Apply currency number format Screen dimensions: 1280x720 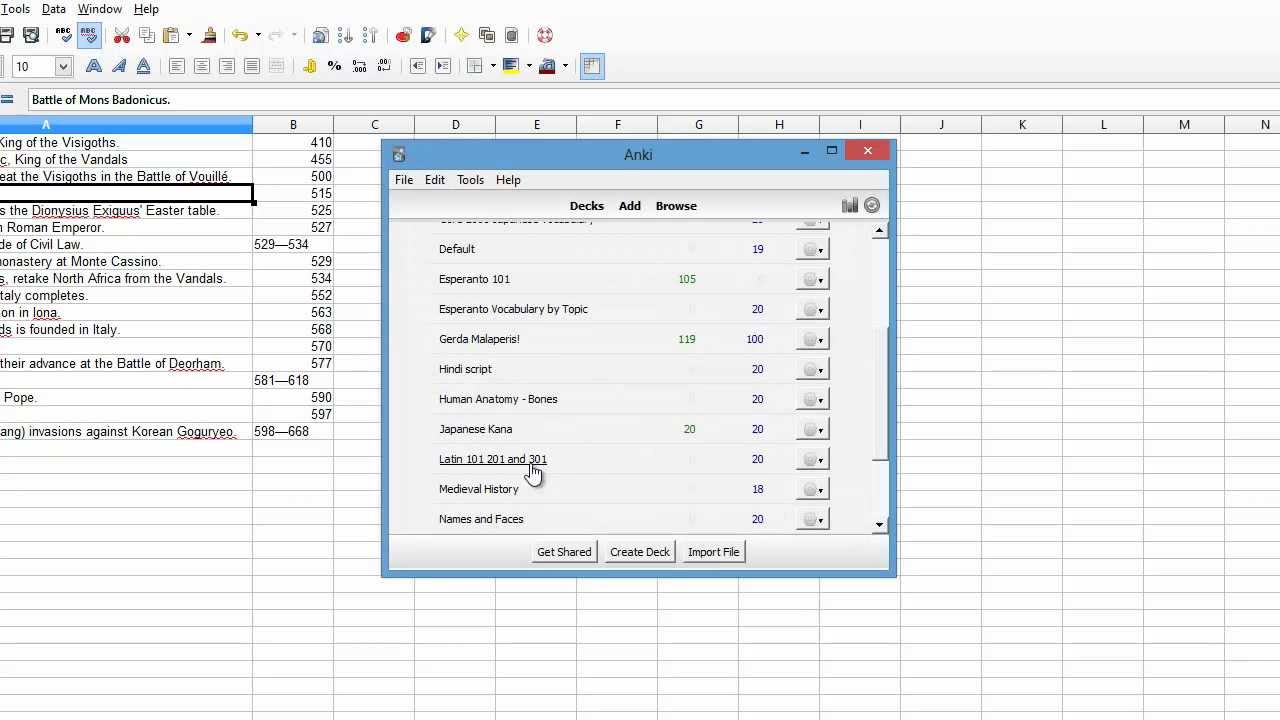[x=310, y=66]
